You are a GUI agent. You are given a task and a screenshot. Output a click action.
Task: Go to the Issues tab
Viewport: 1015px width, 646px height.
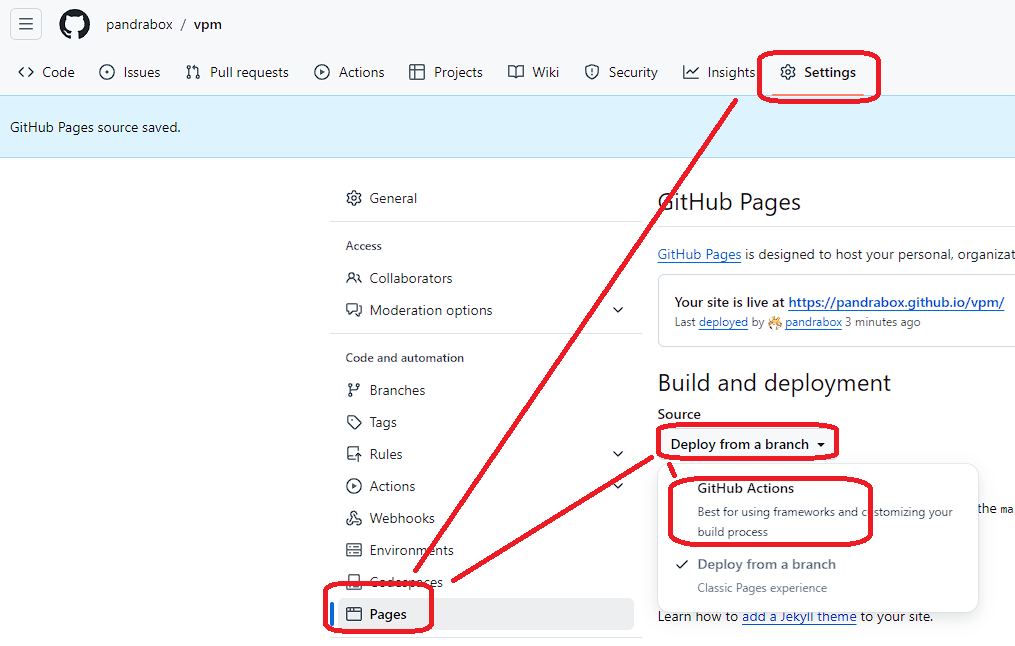[130, 72]
